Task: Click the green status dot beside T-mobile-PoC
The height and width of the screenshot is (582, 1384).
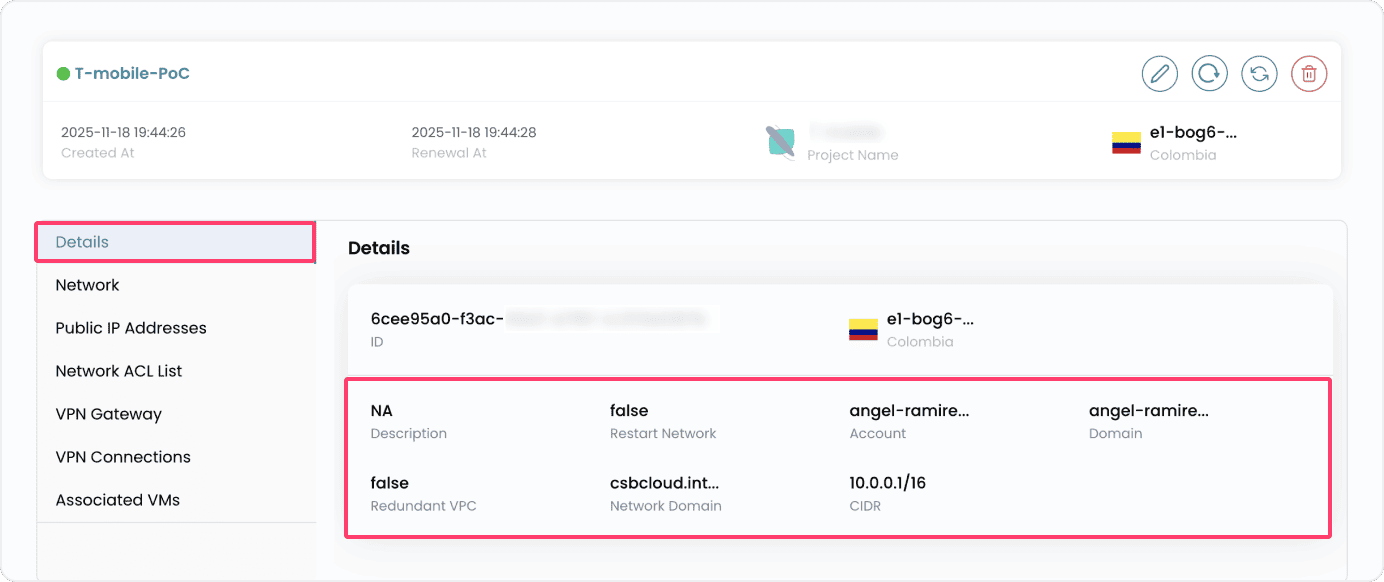Action: coord(63,74)
